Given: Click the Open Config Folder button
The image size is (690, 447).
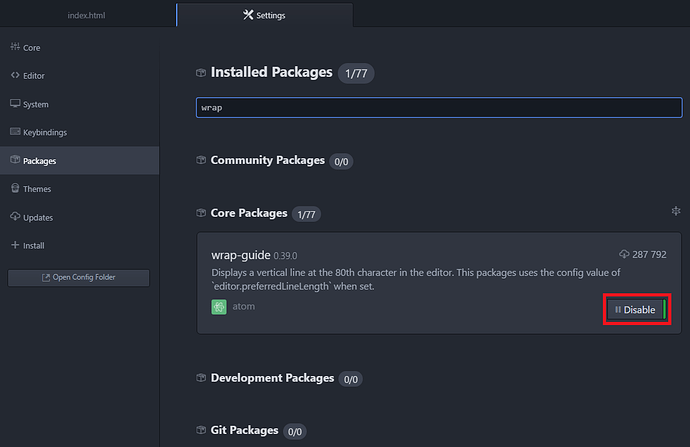Looking at the screenshot, I should point(78,277).
